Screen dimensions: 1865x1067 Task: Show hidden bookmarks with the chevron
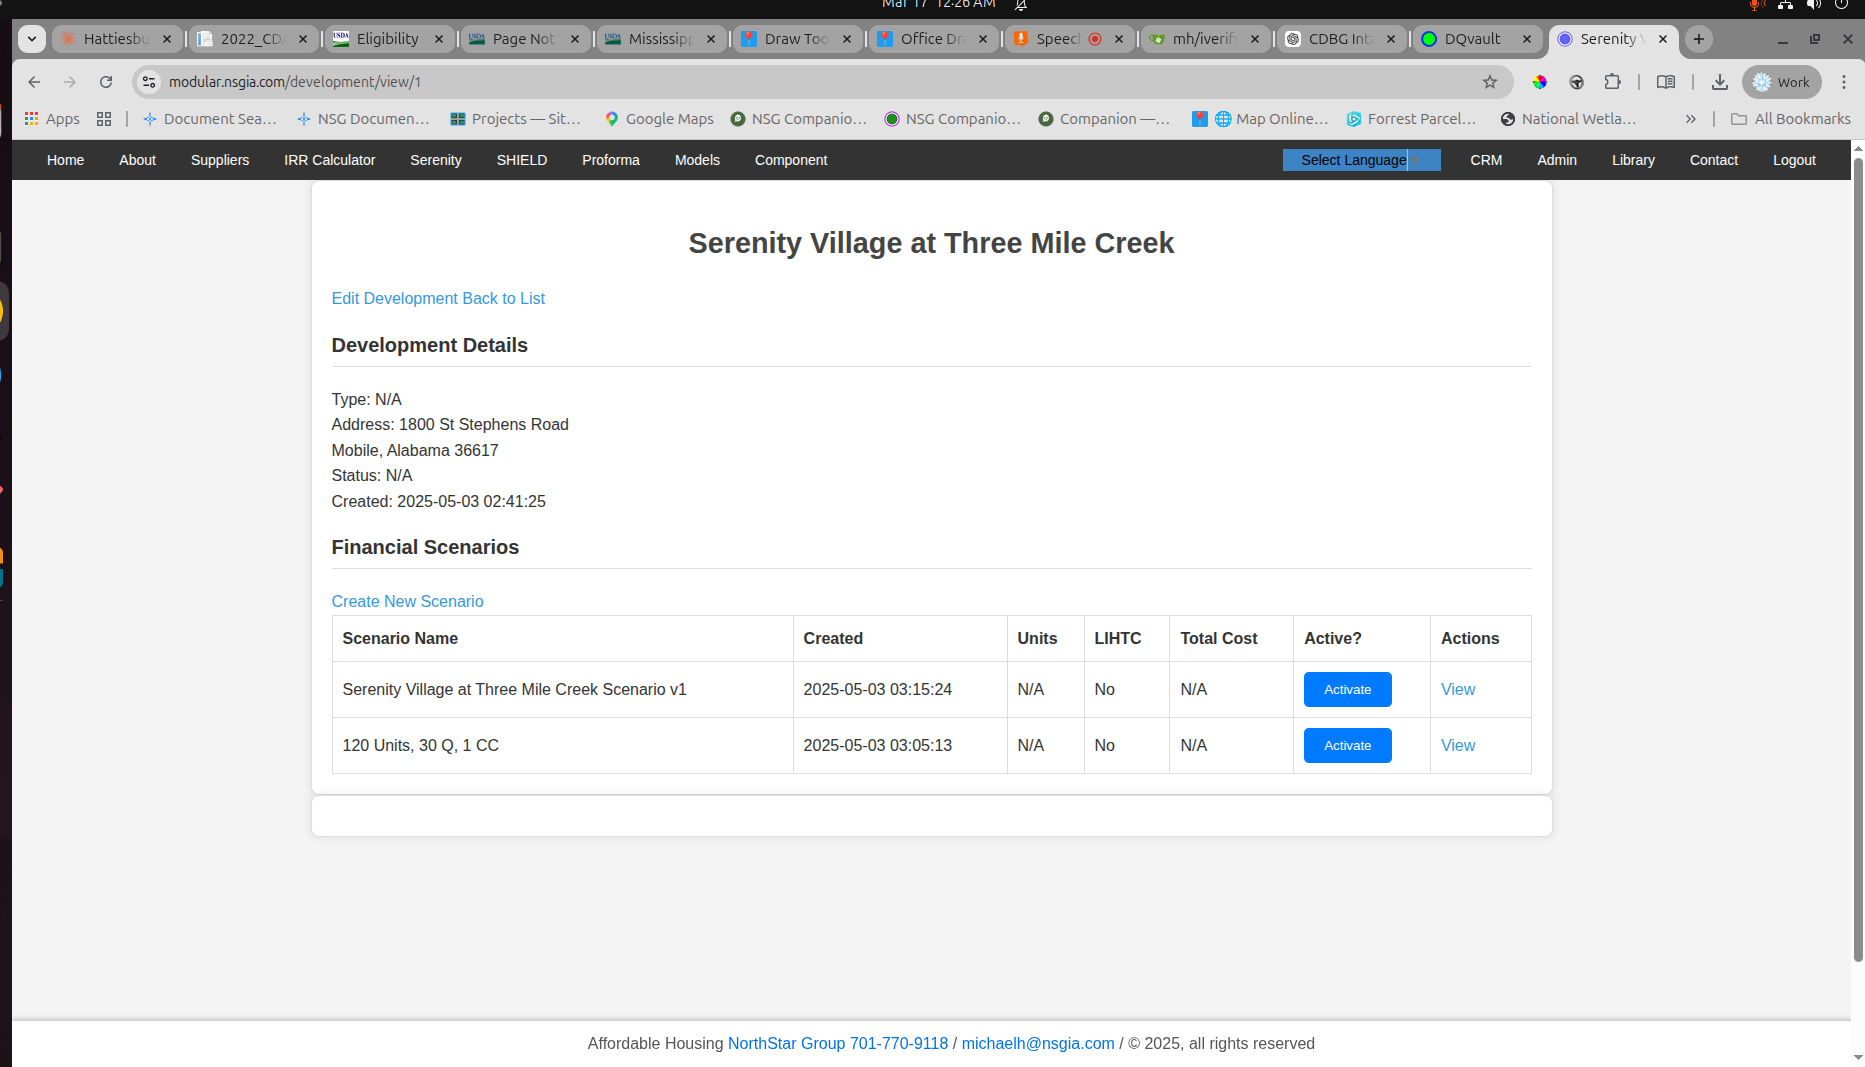(x=1690, y=119)
